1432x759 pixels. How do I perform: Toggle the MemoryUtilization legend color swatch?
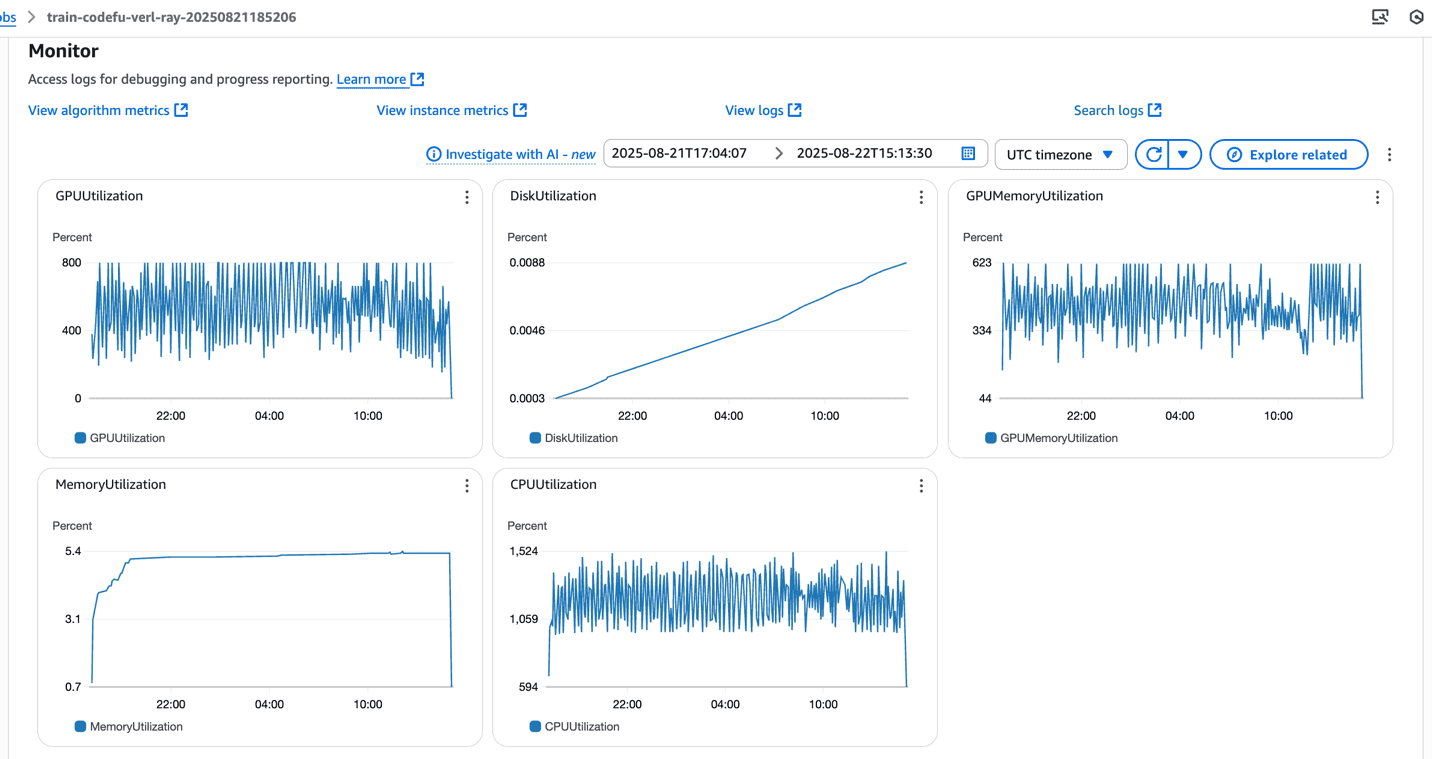(x=80, y=727)
